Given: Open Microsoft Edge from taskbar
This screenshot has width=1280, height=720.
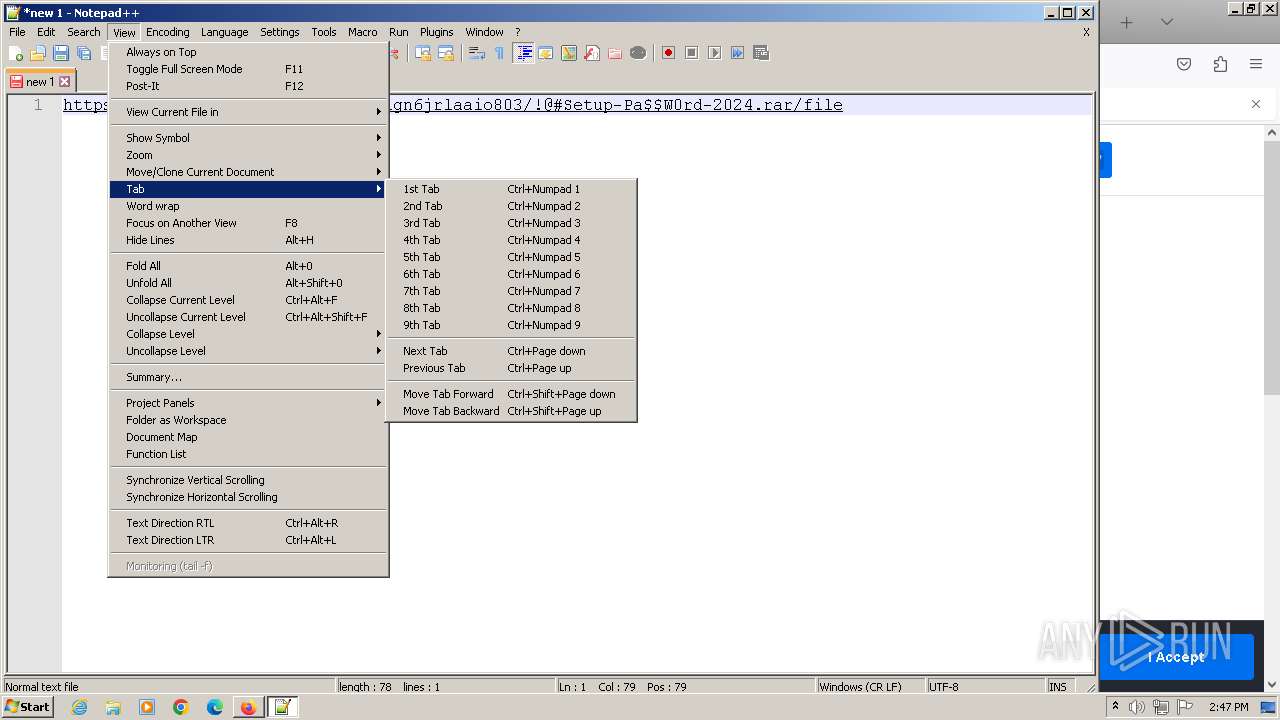Looking at the screenshot, I should pyautogui.click(x=214, y=707).
